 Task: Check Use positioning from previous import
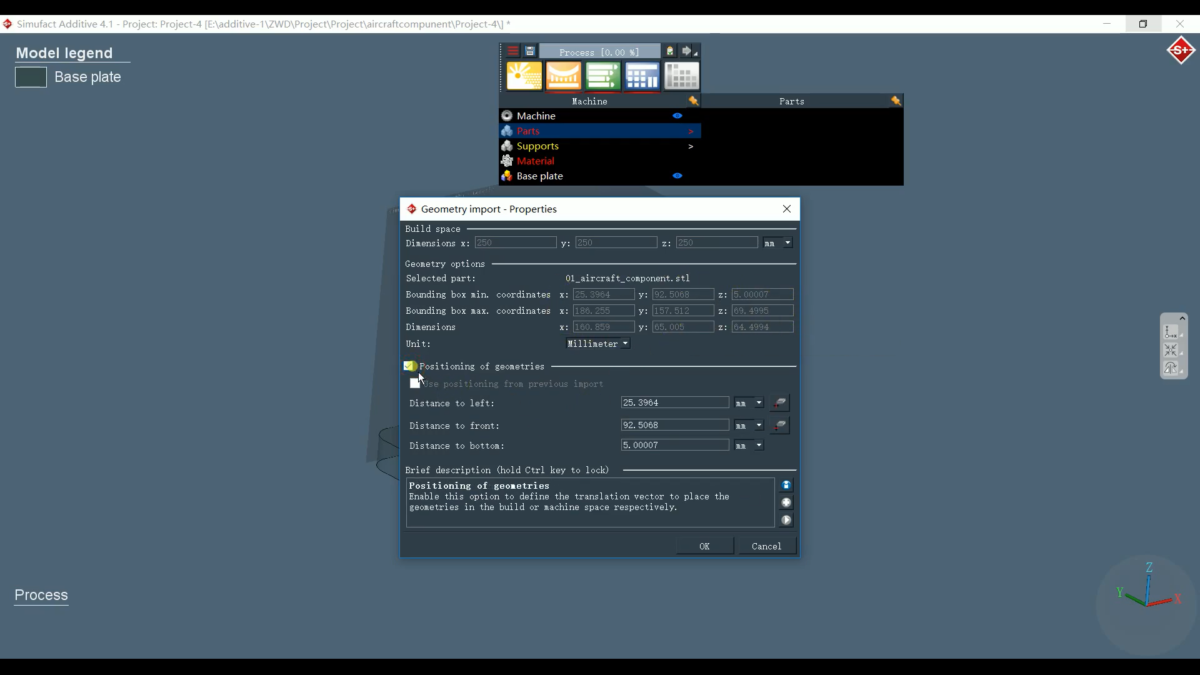click(415, 383)
